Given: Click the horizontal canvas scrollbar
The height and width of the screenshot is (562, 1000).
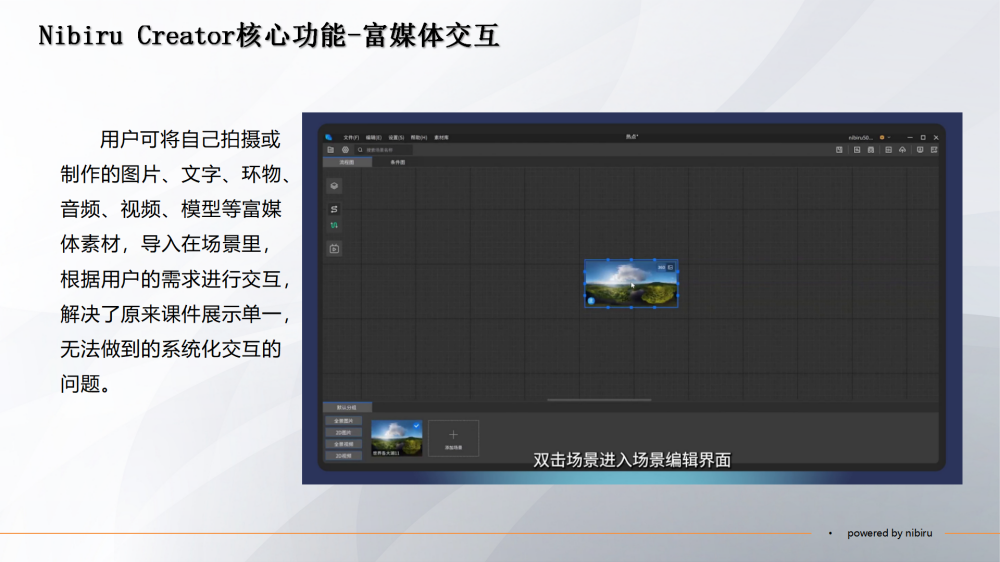Looking at the screenshot, I should click(599, 400).
